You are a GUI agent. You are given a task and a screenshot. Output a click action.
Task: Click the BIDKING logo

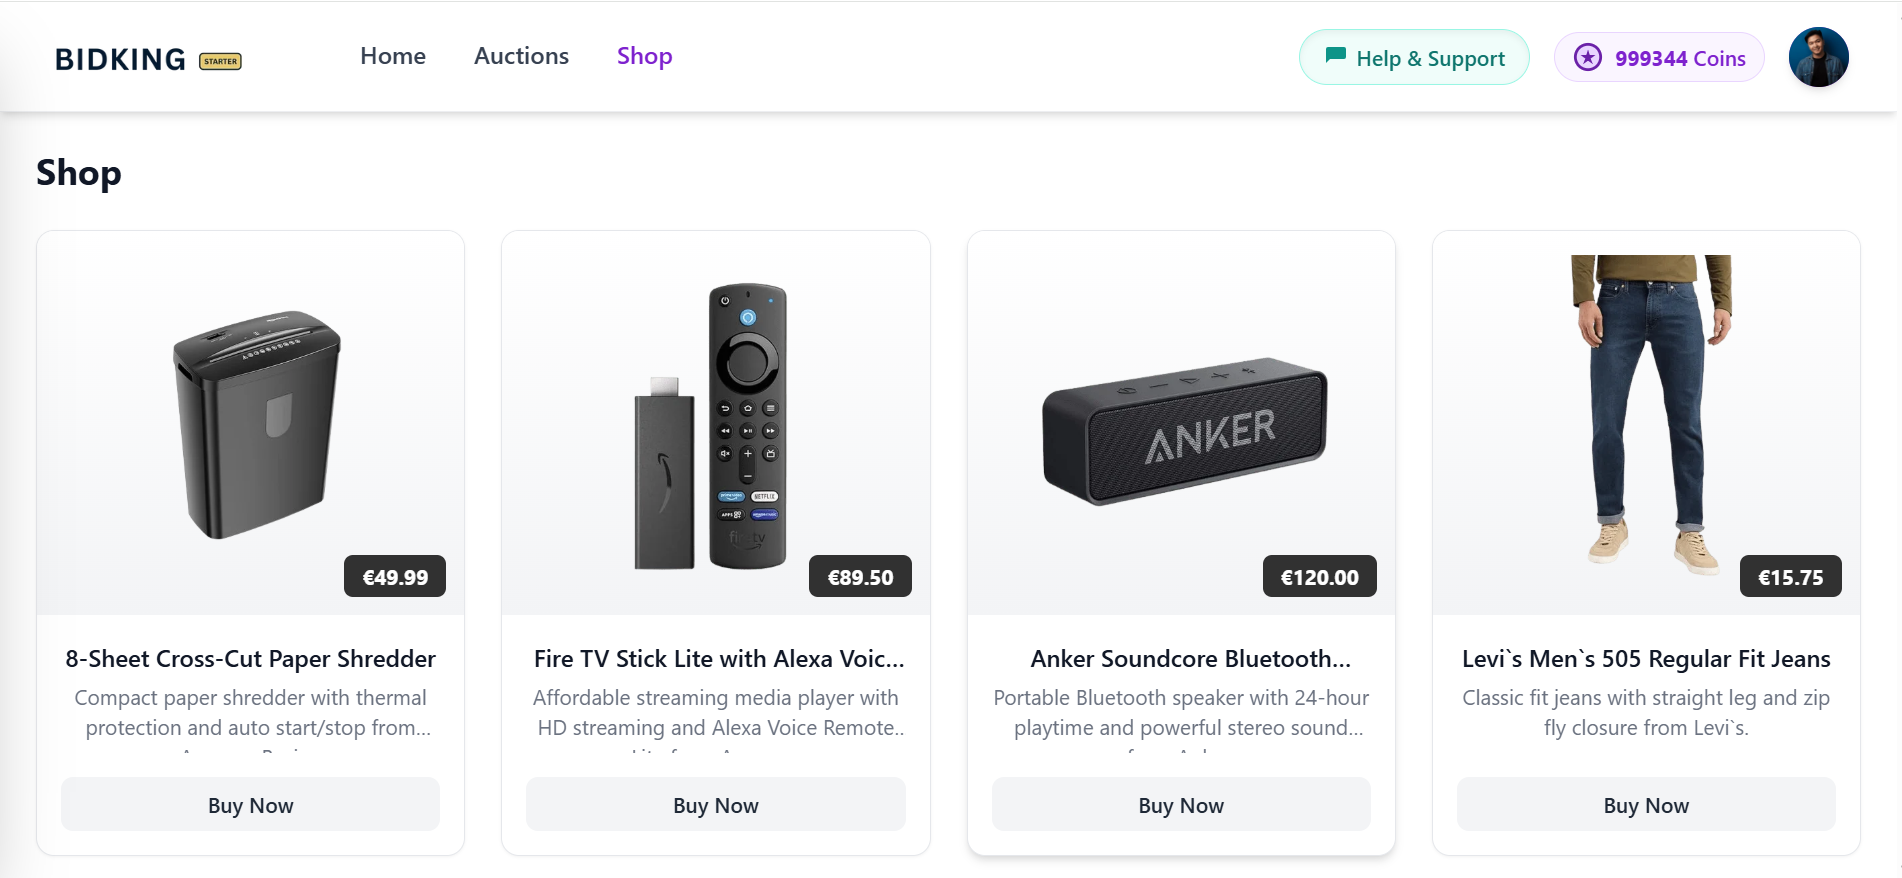[x=120, y=59]
